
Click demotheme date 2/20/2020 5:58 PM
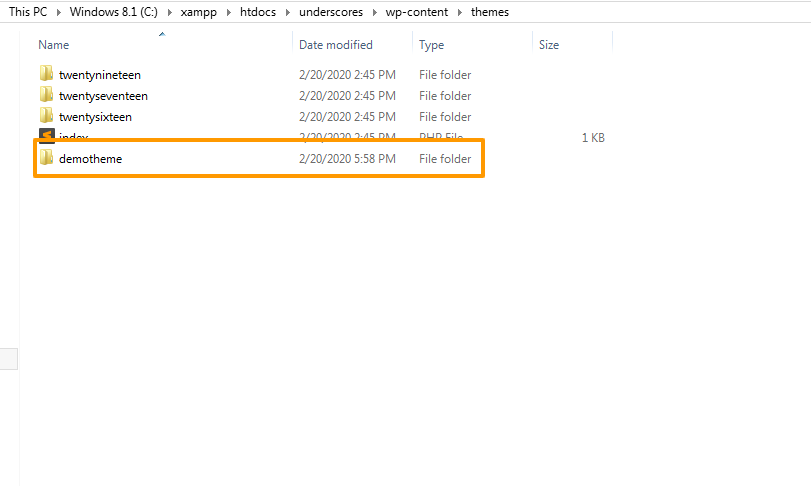pyautogui.click(x=347, y=159)
